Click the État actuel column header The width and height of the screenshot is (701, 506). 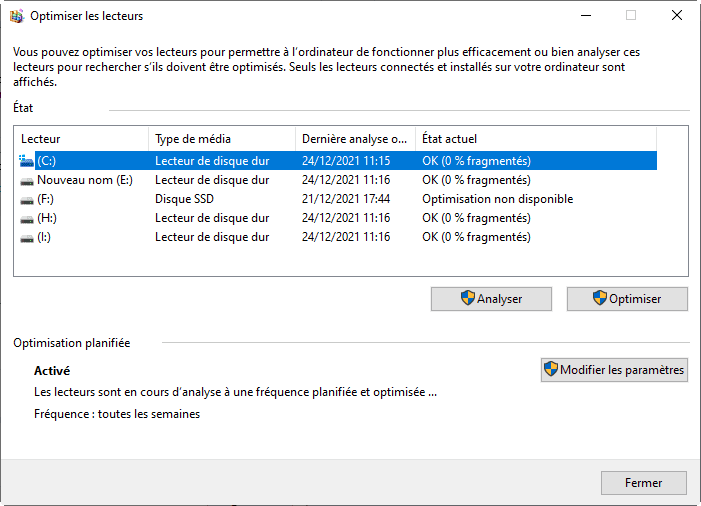click(x=536, y=139)
